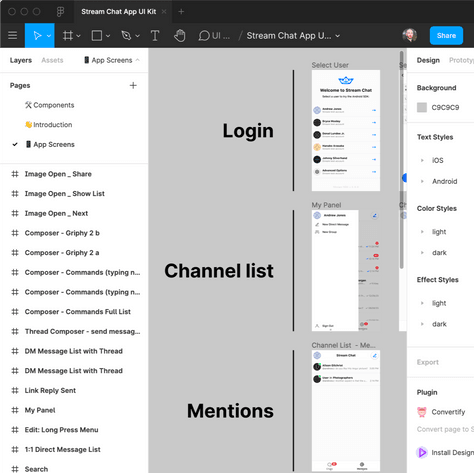Select the Select User frame thumbnail
This screenshot has height=473, width=474.
coord(346,130)
